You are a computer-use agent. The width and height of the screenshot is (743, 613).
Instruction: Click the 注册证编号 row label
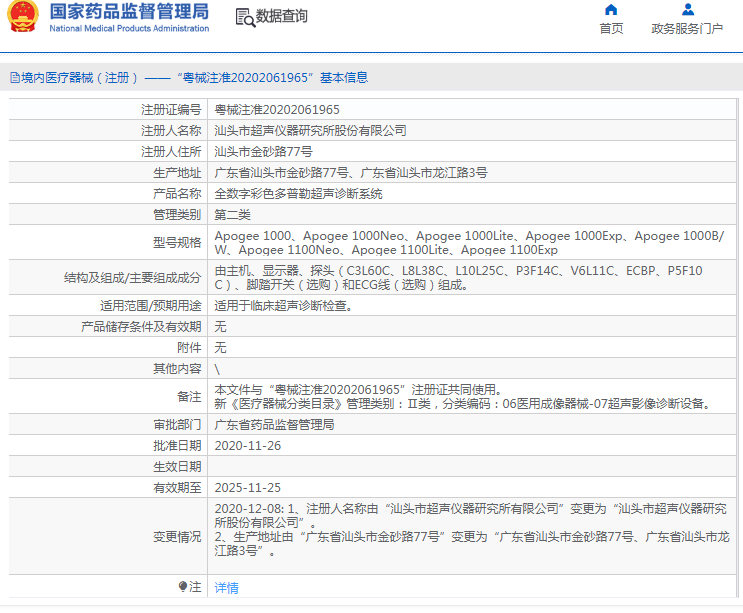[x=171, y=110]
